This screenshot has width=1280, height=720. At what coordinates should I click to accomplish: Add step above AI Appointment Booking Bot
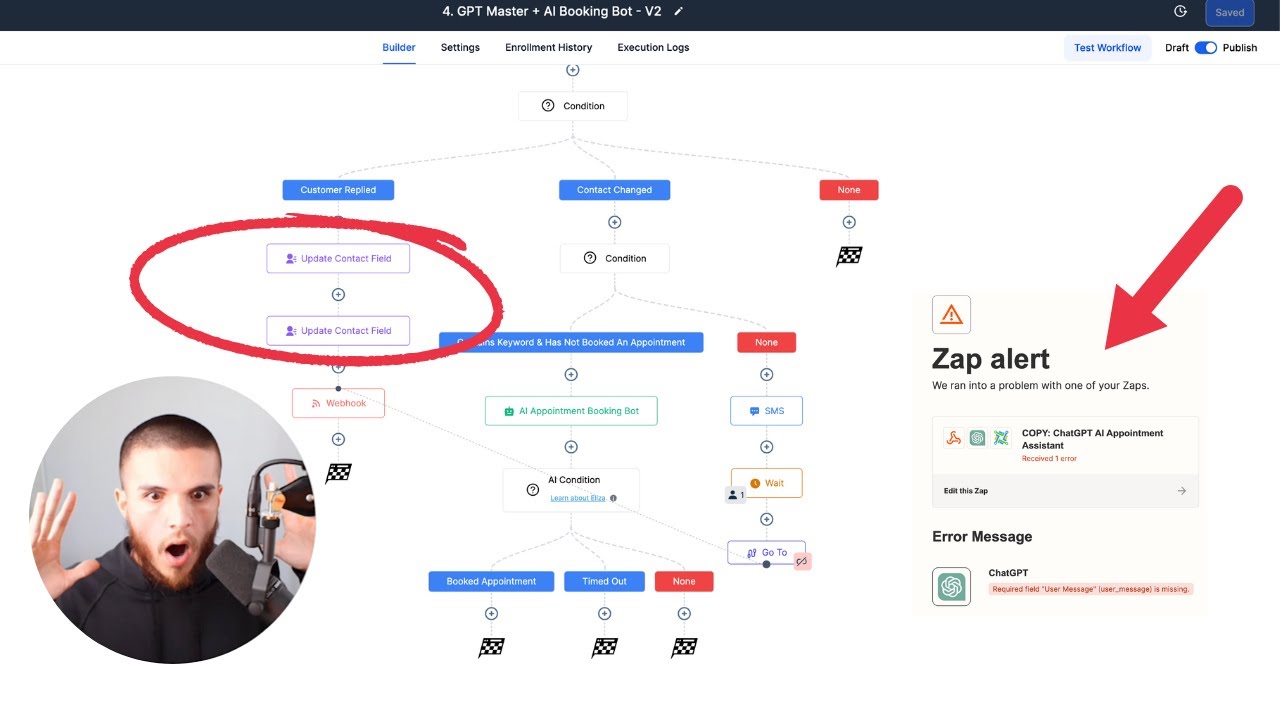tap(571, 374)
